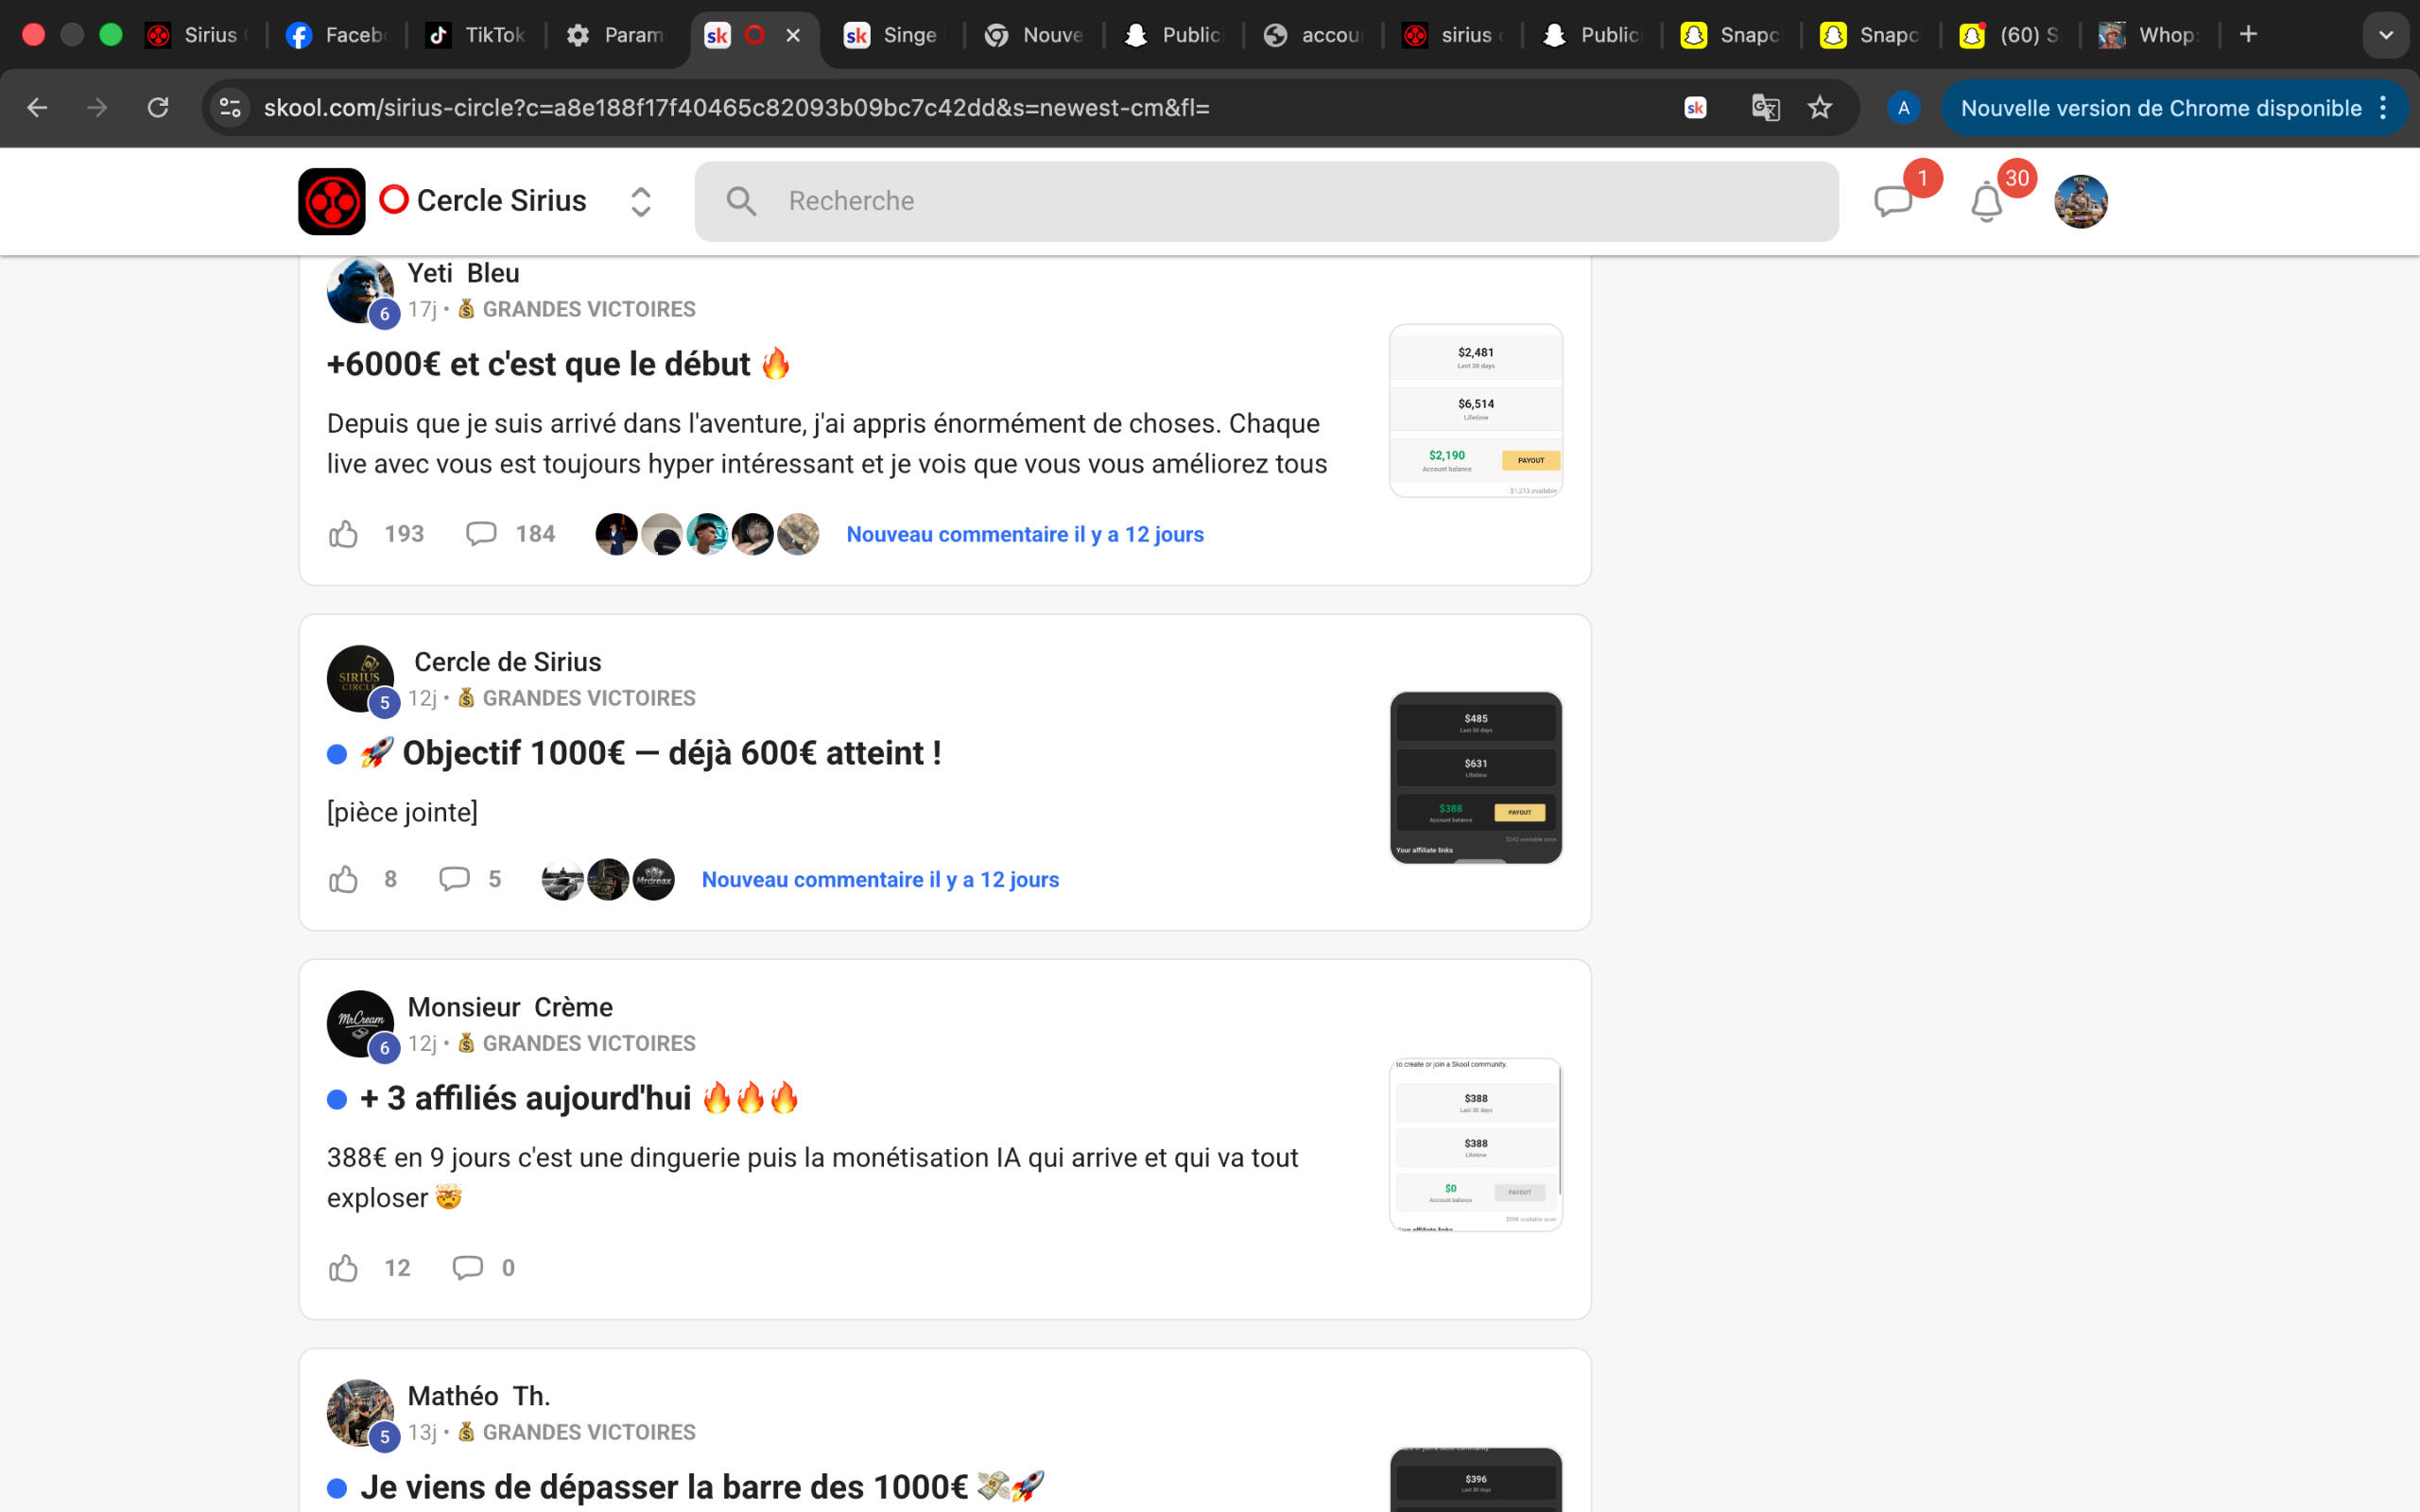
Task: Click the Recherche search field
Action: 1266,201
